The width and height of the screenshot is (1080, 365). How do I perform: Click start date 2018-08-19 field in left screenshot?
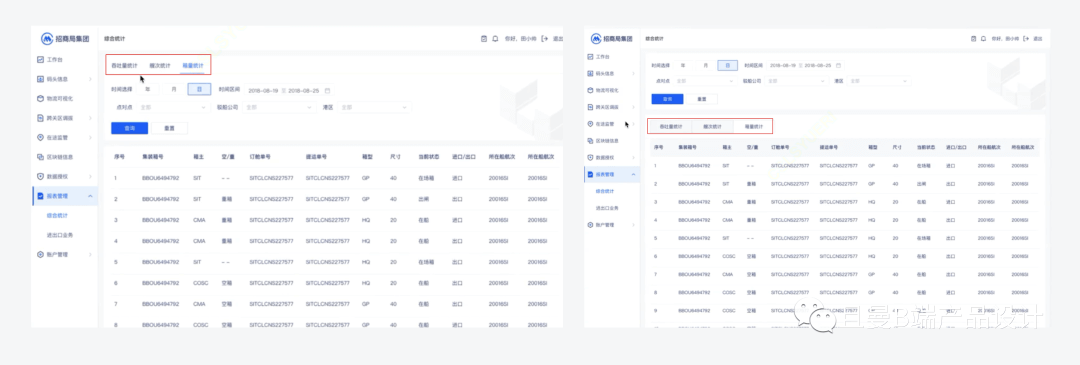[262, 90]
